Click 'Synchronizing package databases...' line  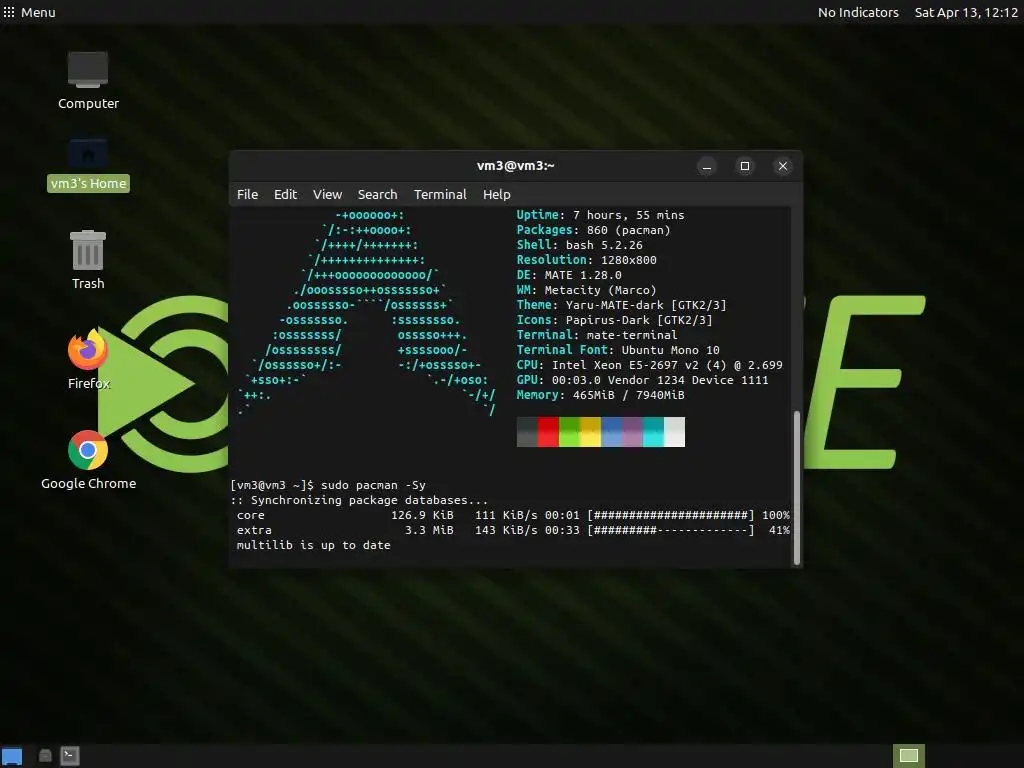click(x=359, y=500)
